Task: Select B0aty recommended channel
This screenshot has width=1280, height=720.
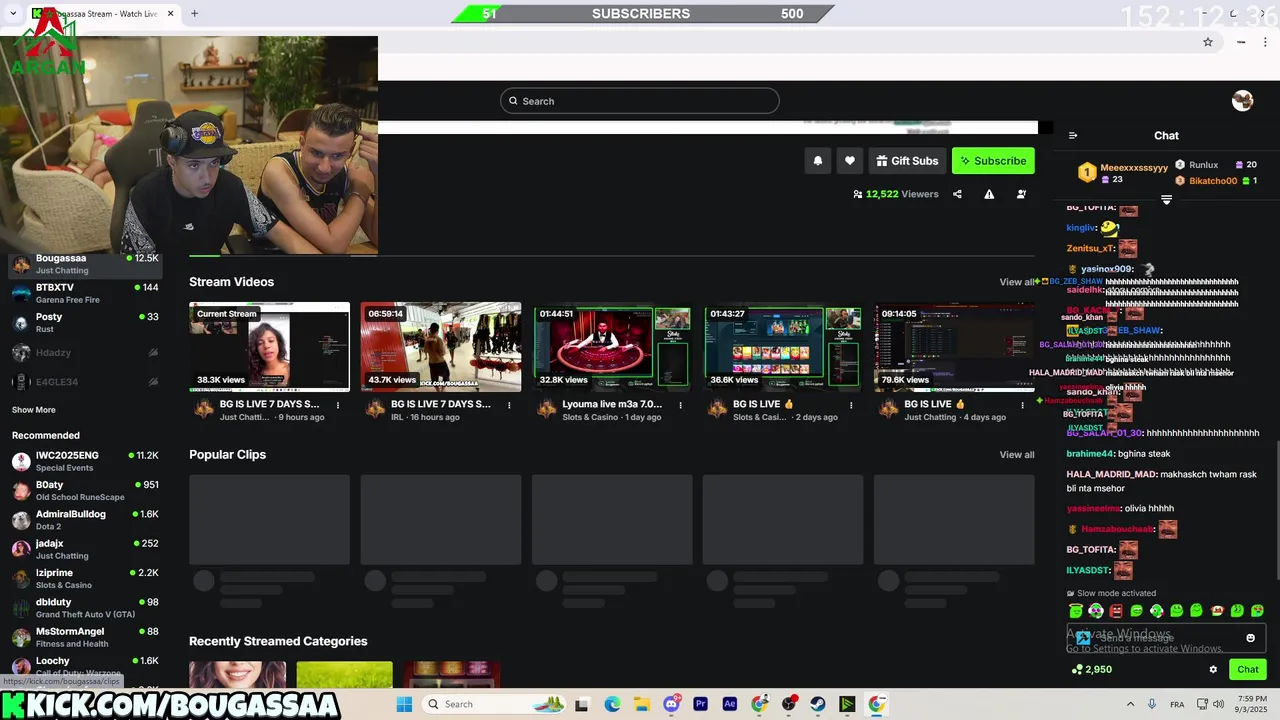Action: [85, 490]
